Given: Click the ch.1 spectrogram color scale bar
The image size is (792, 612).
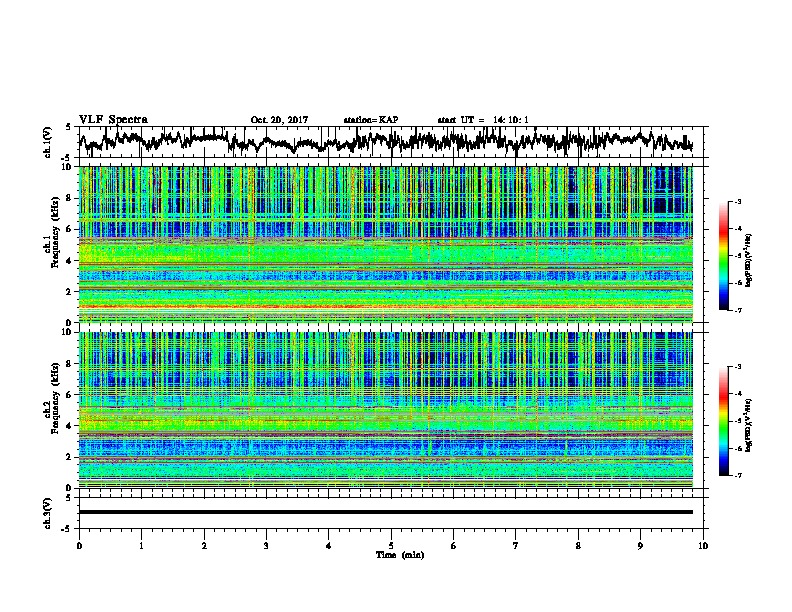Looking at the screenshot, I should [724, 256].
